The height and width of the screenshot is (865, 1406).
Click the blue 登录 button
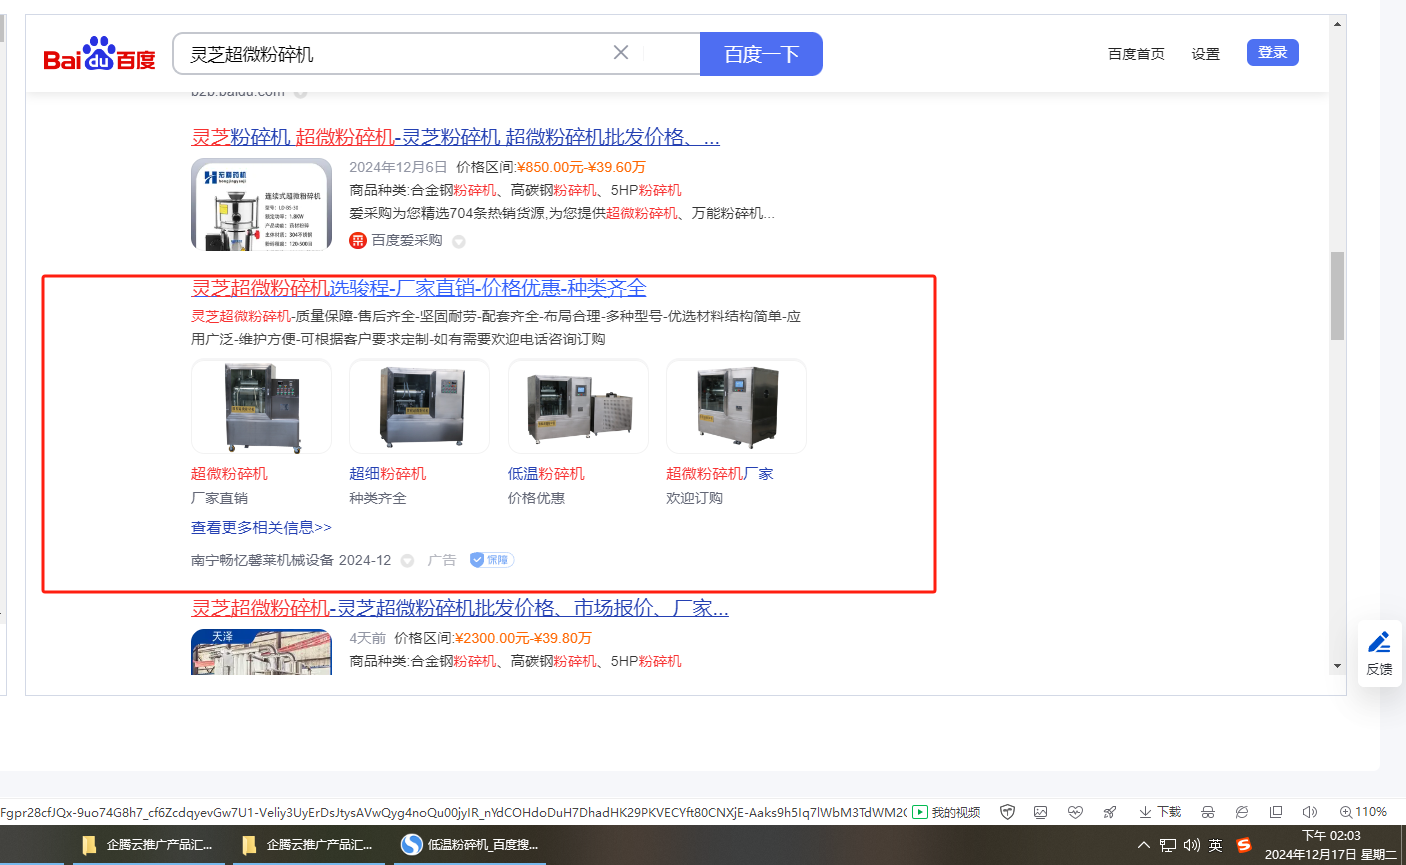1272,53
